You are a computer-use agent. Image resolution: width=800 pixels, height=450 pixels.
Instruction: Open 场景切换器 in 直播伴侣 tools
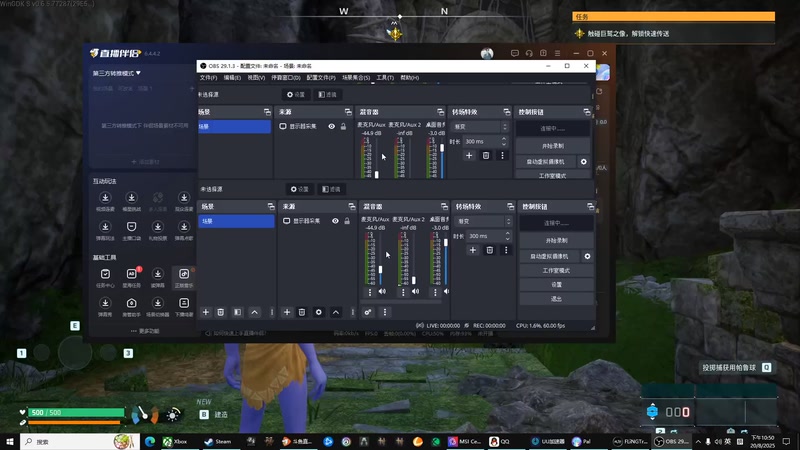[x=158, y=307]
